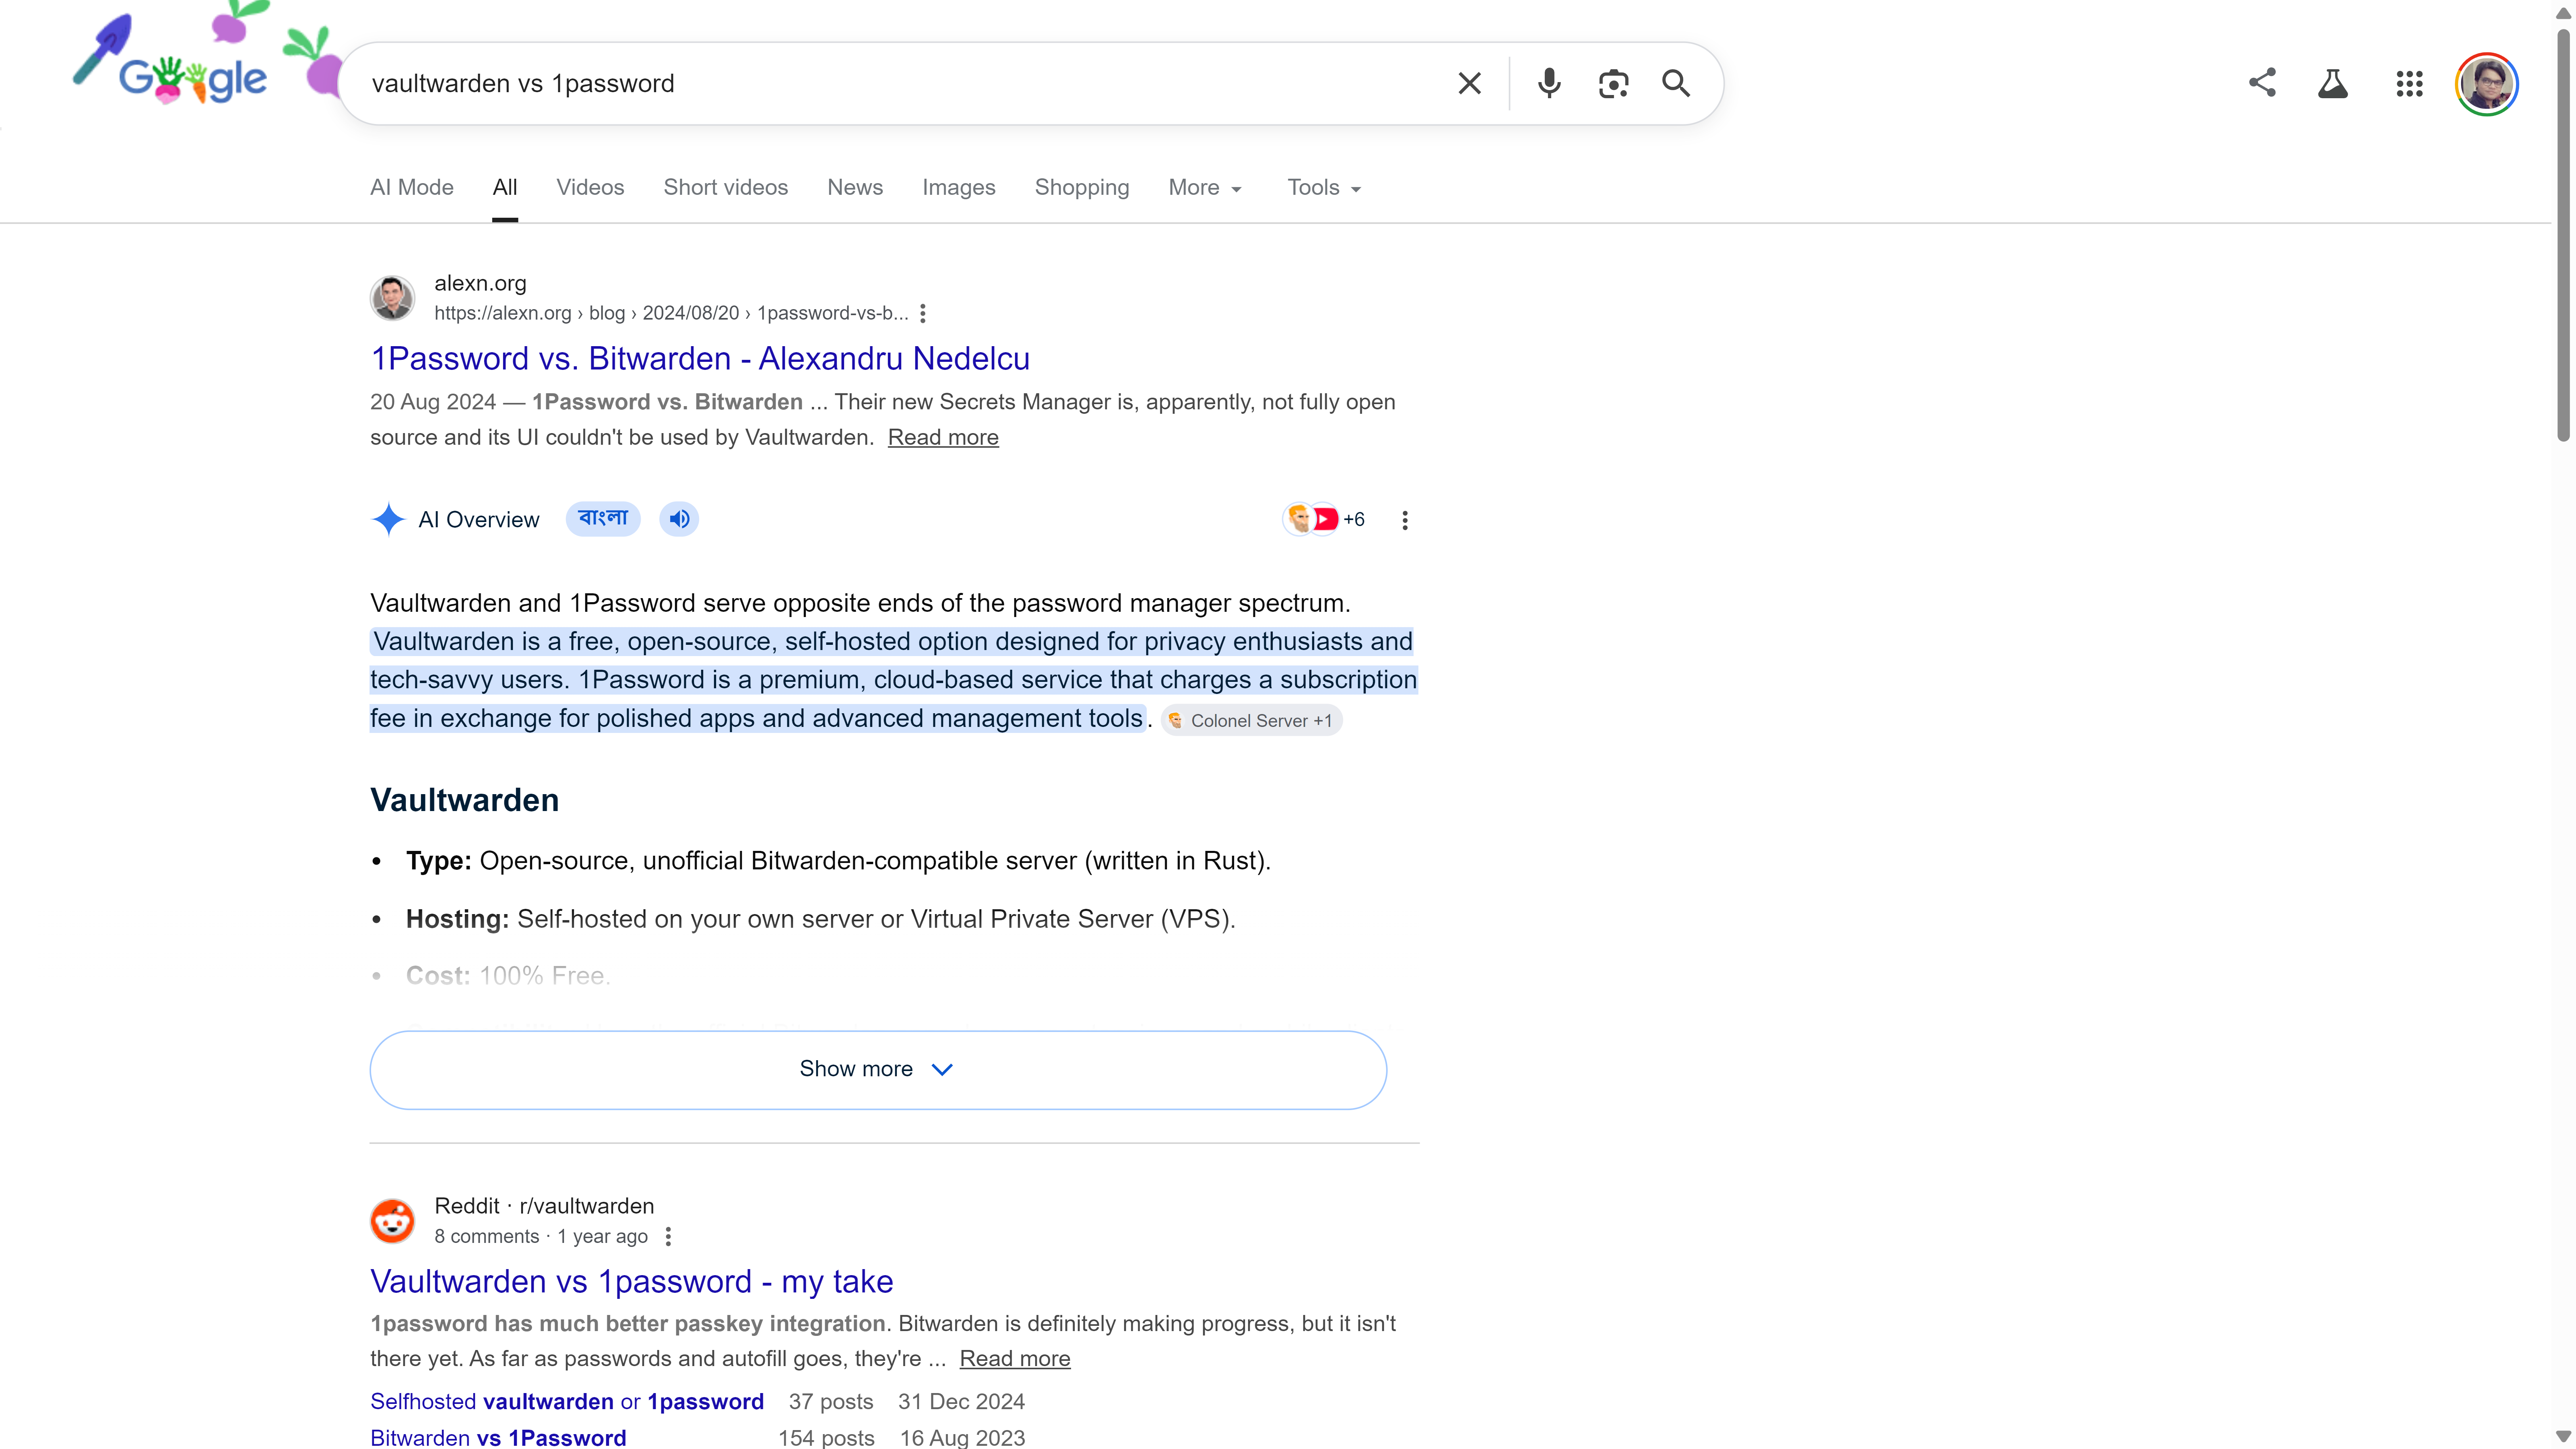Click into the search query field
The height and width of the screenshot is (1449, 2576).
(x=900, y=83)
